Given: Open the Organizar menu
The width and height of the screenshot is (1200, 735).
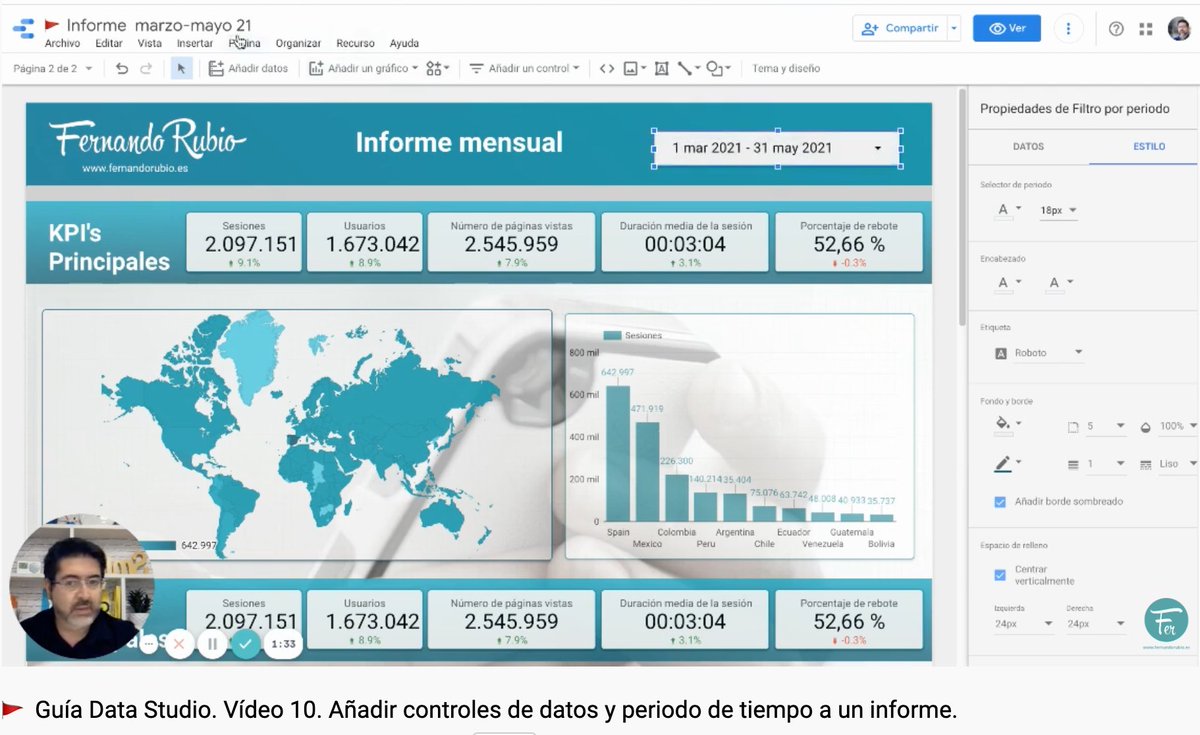Looking at the screenshot, I should tap(299, 43).
